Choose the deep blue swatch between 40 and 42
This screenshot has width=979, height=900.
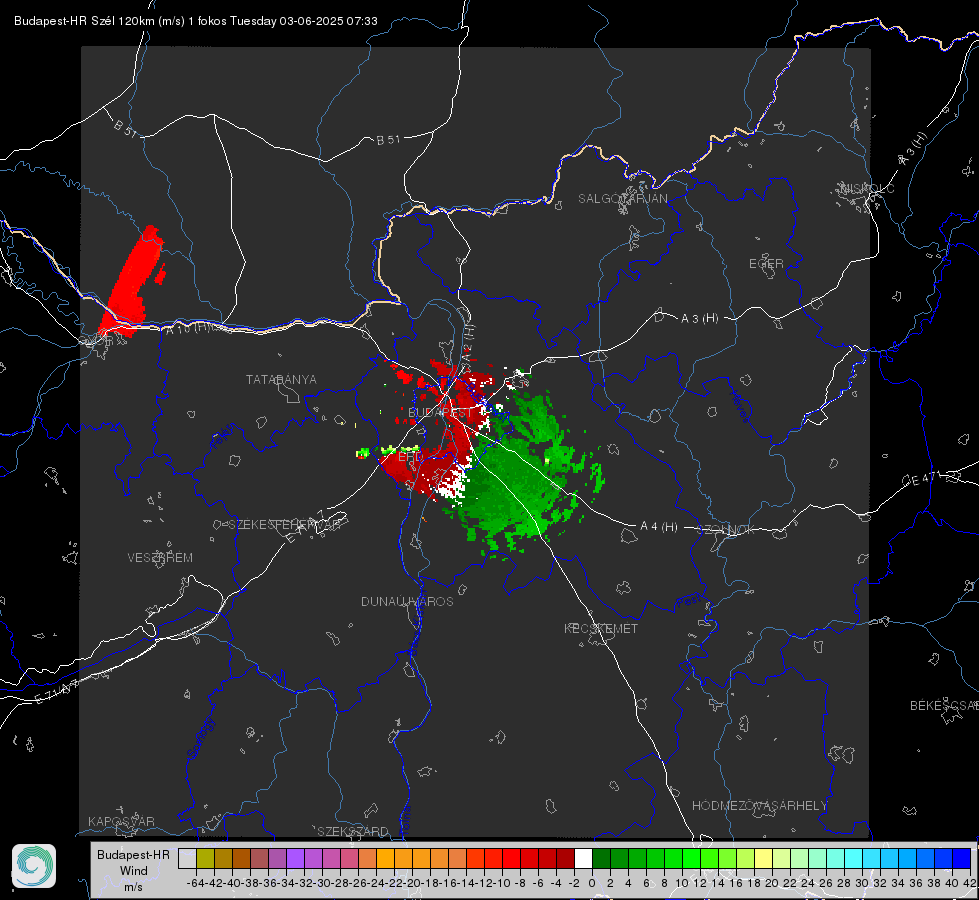point(962,859)
